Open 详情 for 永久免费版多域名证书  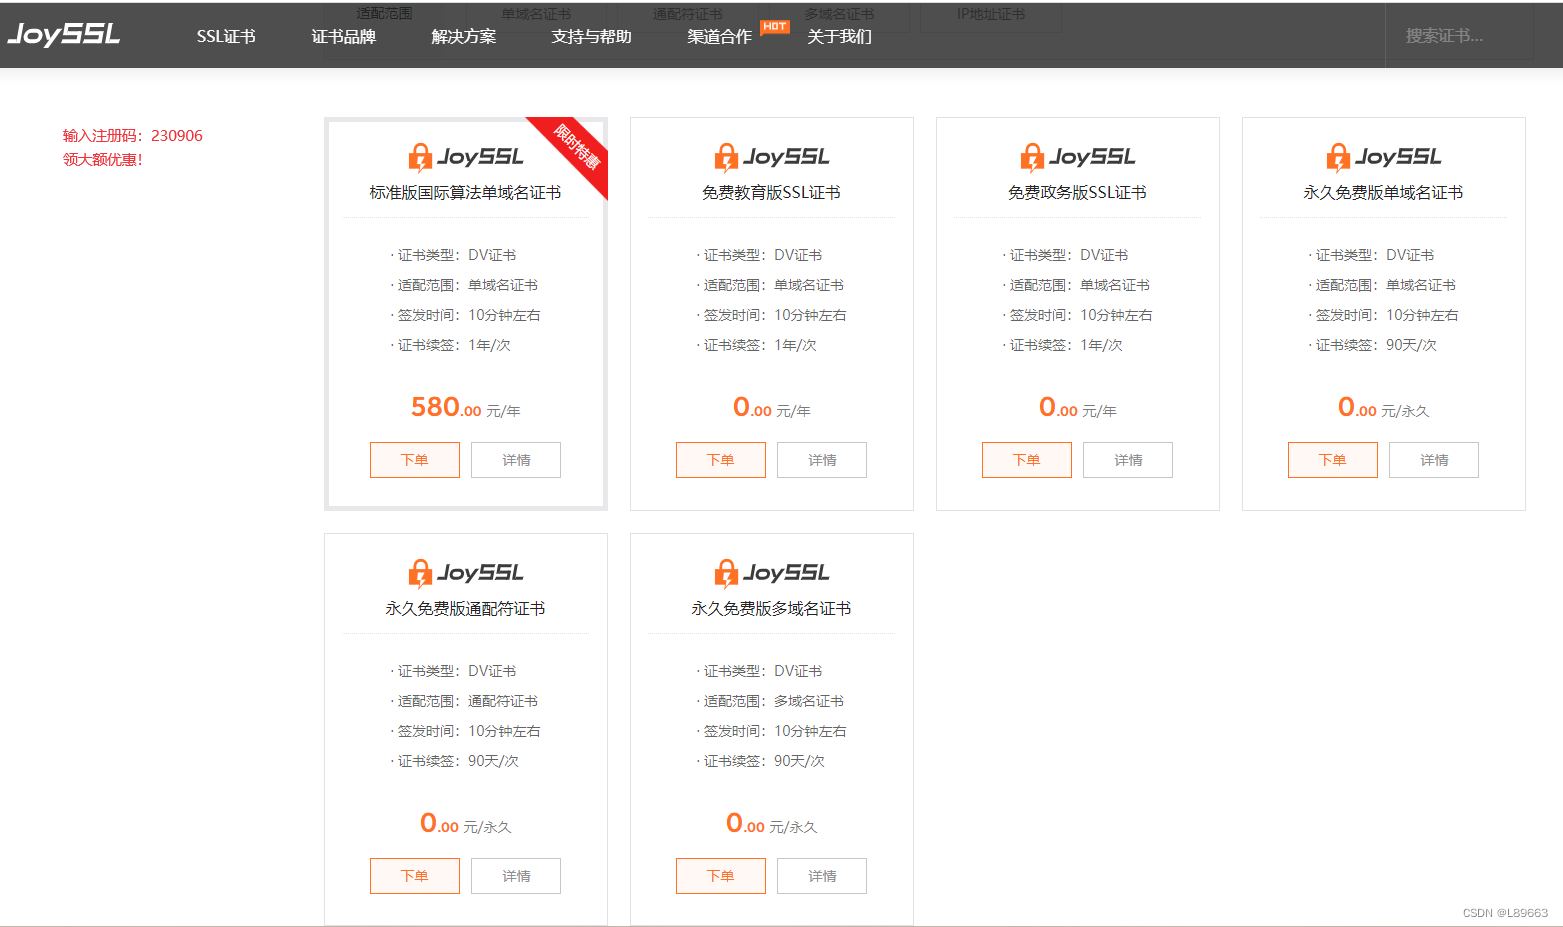coord(822,876)
